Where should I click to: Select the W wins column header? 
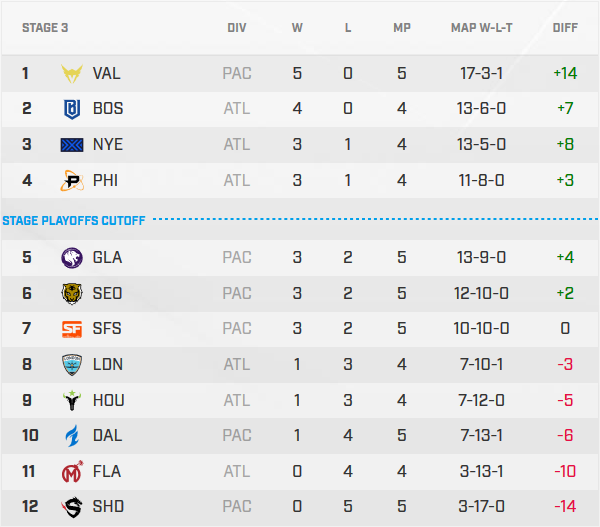[x=297, y=27]
